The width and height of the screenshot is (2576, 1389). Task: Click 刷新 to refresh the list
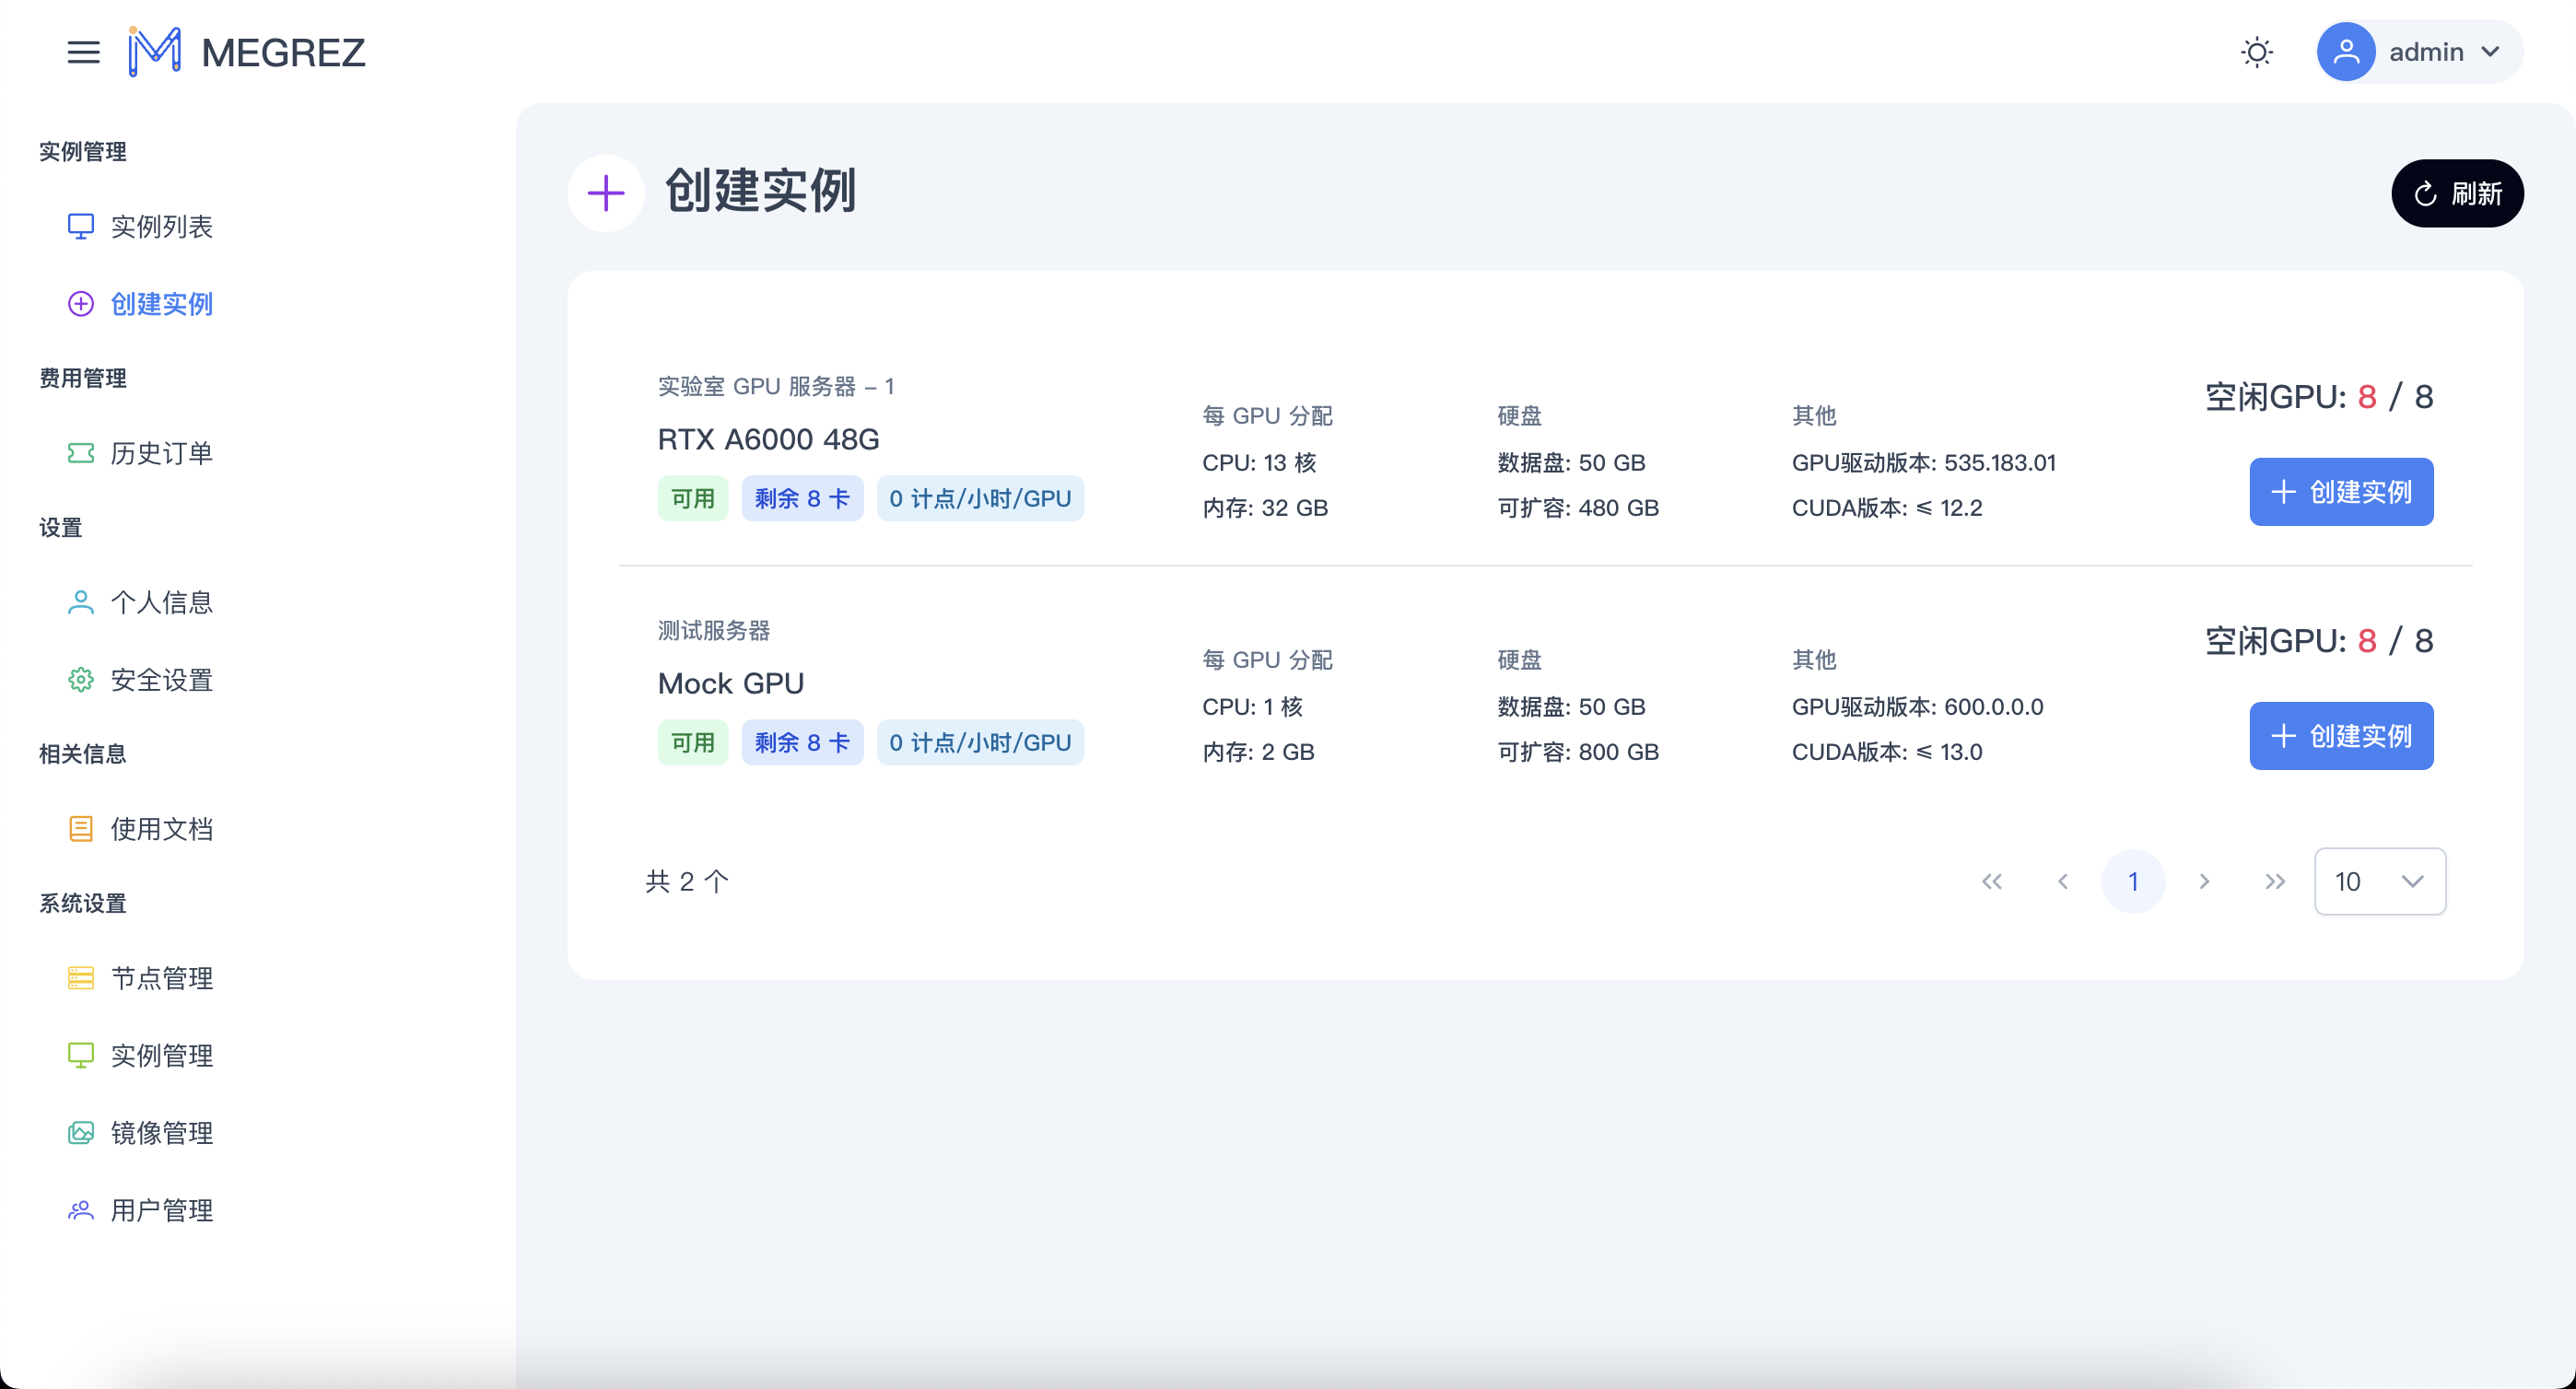(x=2457, y=193)
